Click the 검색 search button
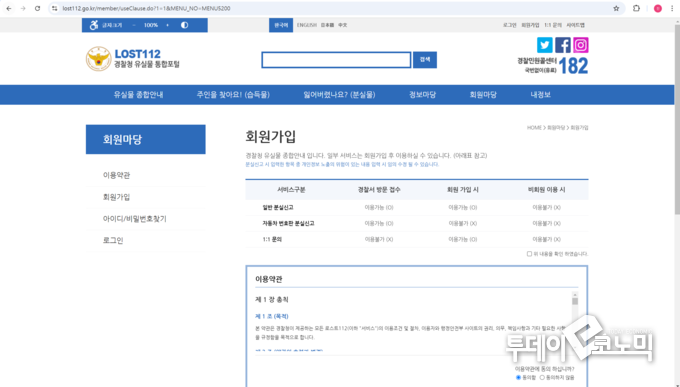Screen dimensions: 680x387 [425, 60]
